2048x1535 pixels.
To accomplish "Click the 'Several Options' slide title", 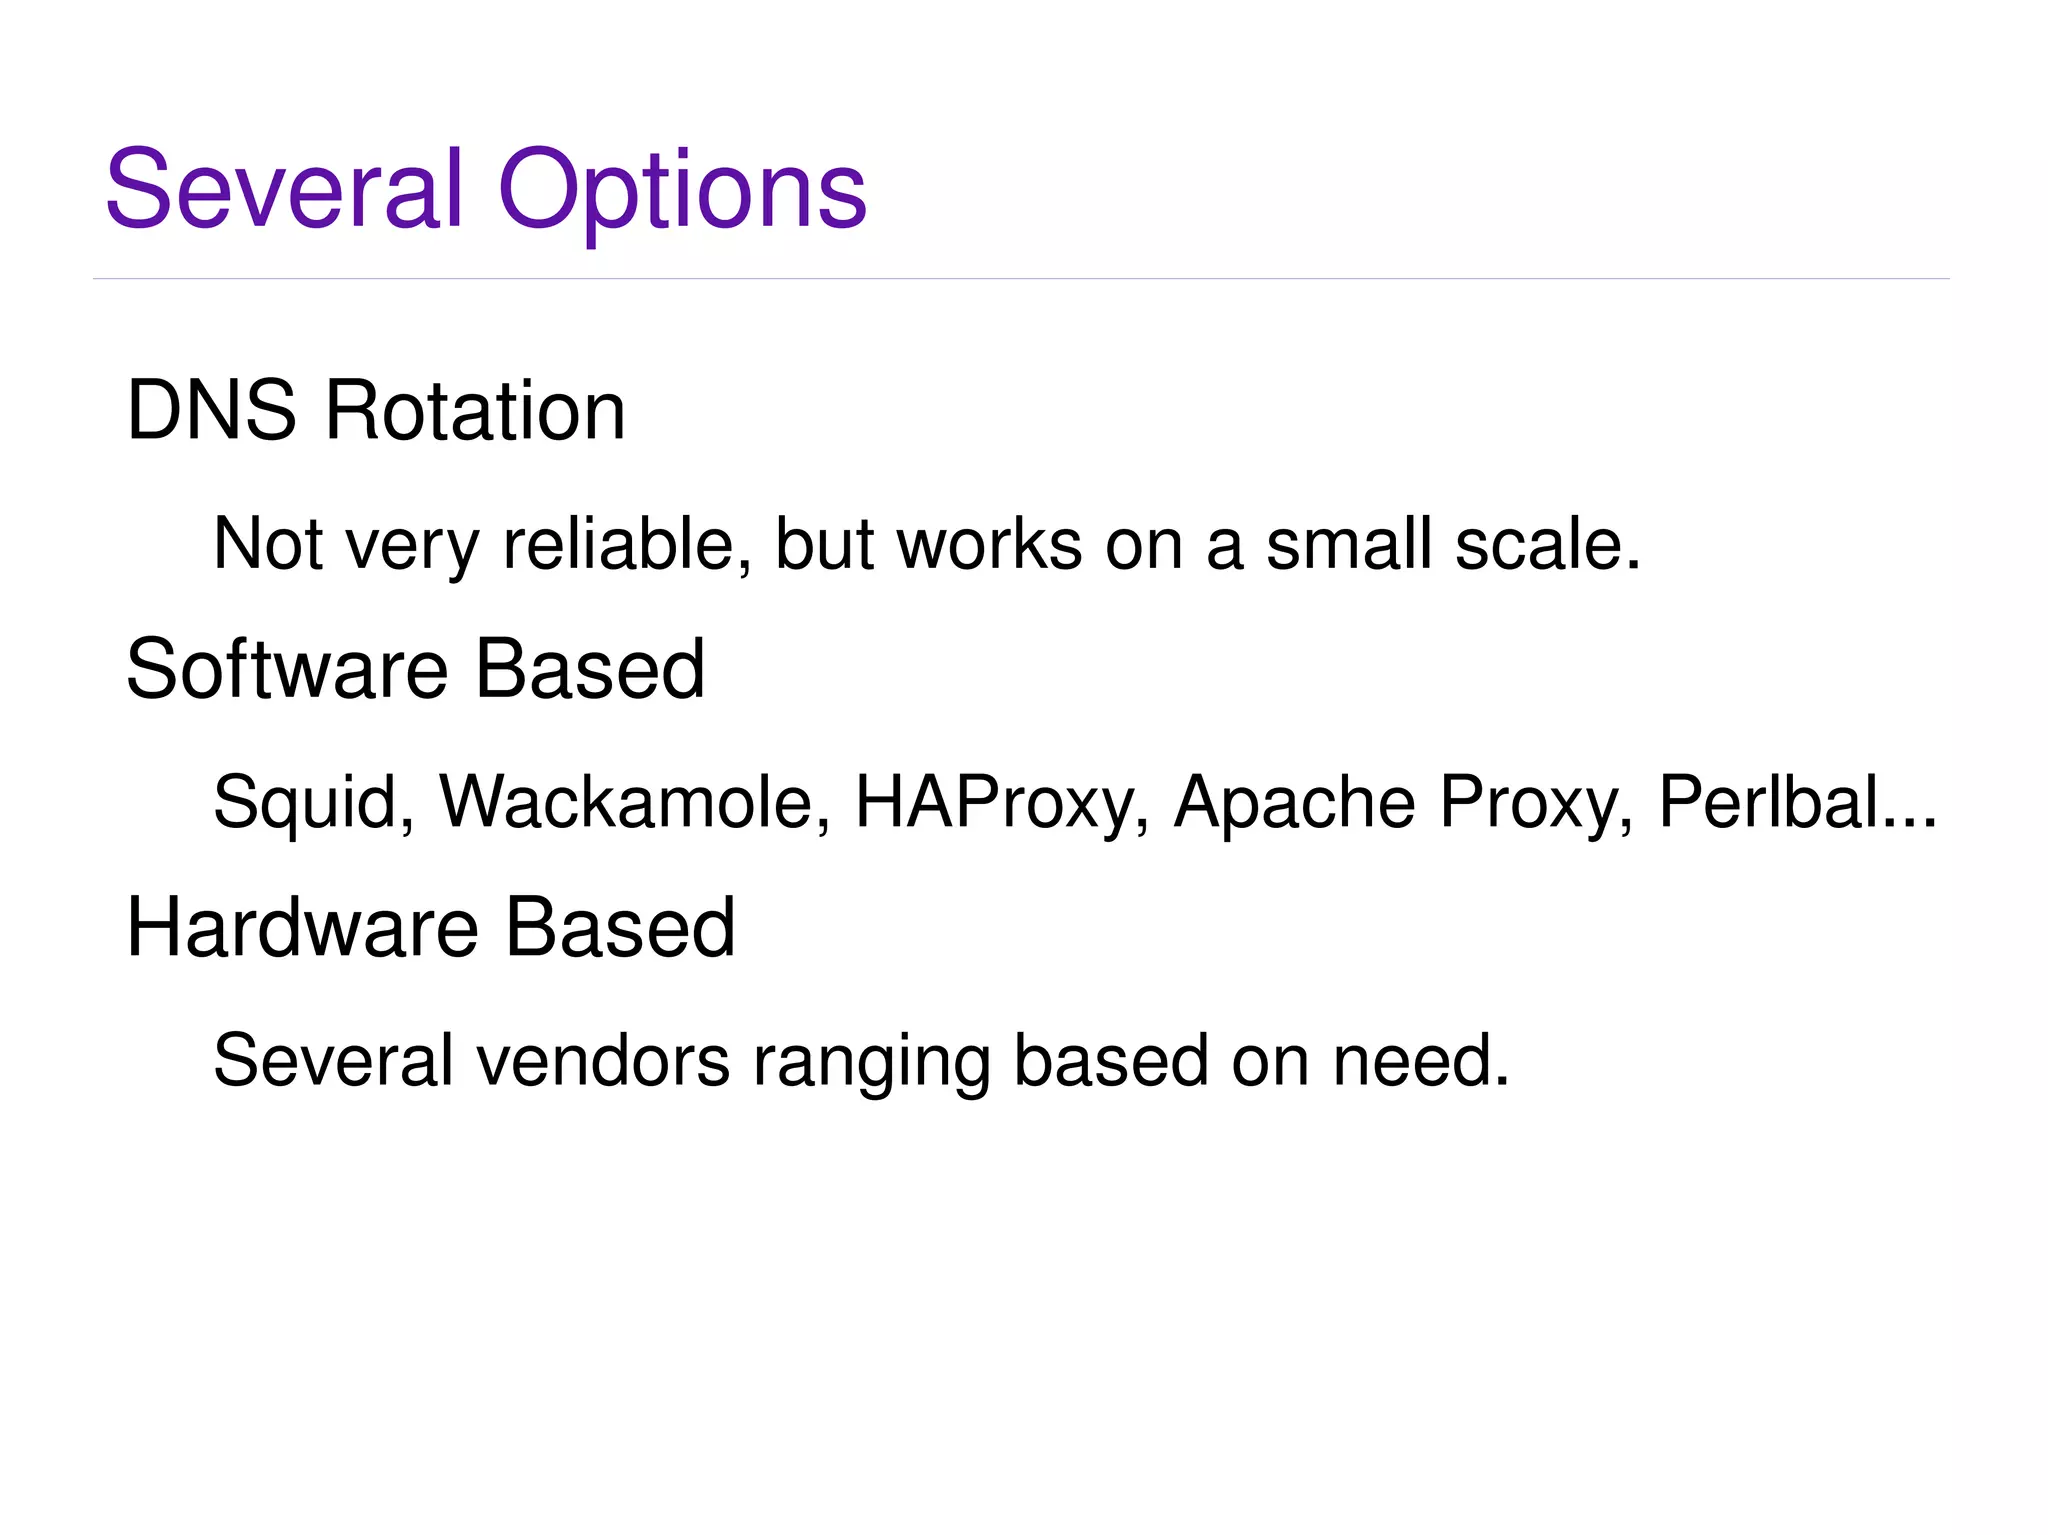I will click(x=486, y=190).
